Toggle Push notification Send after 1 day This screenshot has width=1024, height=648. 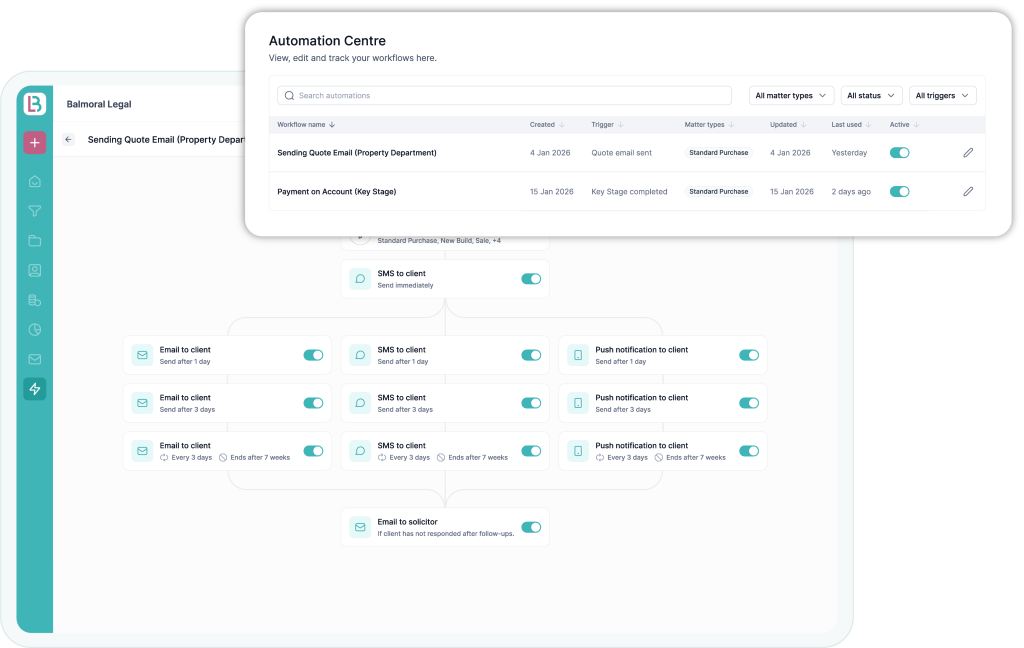(x=748, y=355)
